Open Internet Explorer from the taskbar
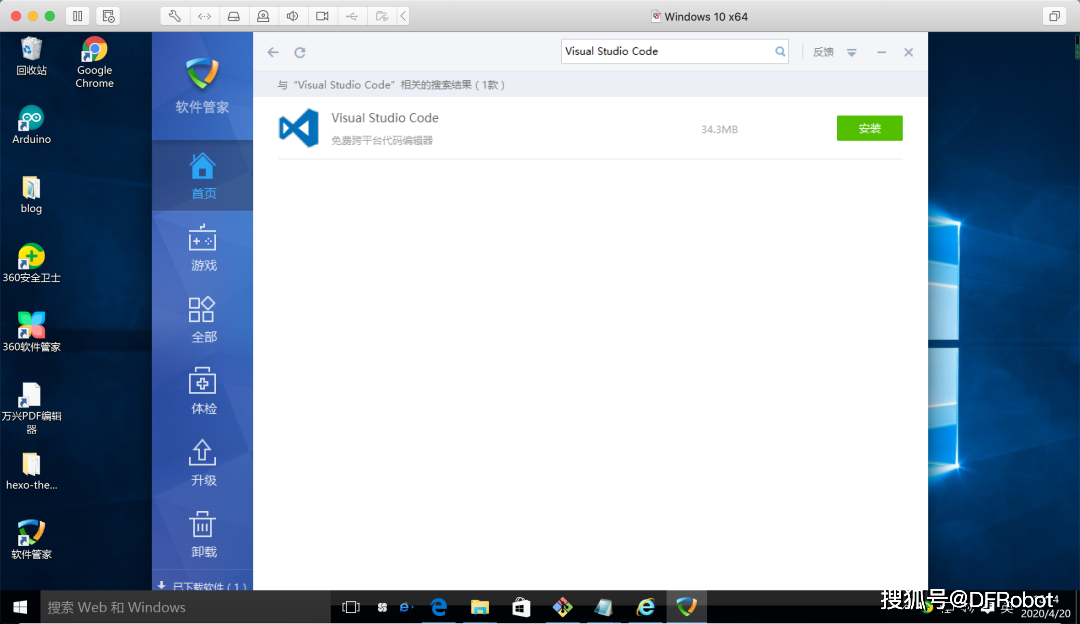 pos(645,607)
